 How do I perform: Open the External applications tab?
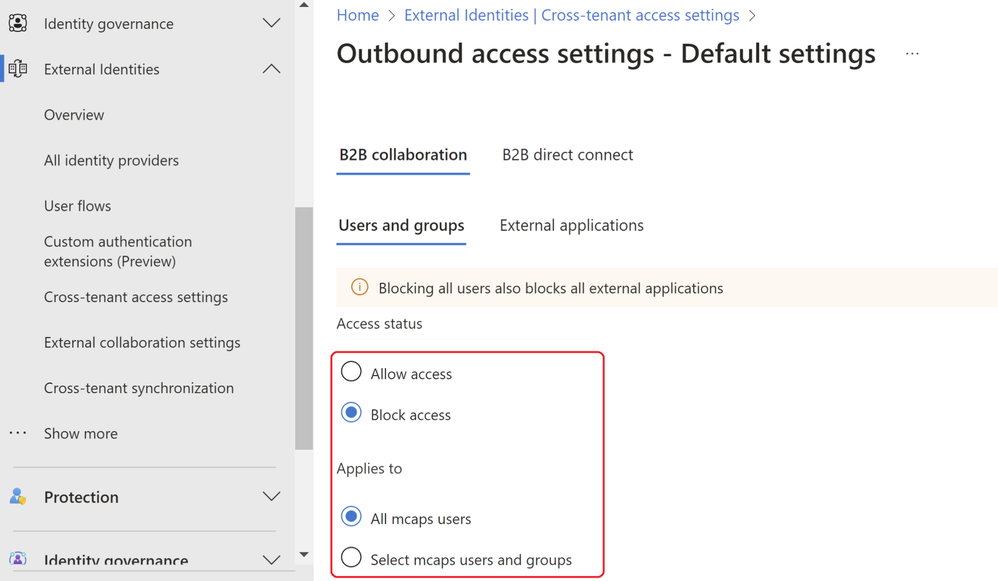(x=571, y=225)
